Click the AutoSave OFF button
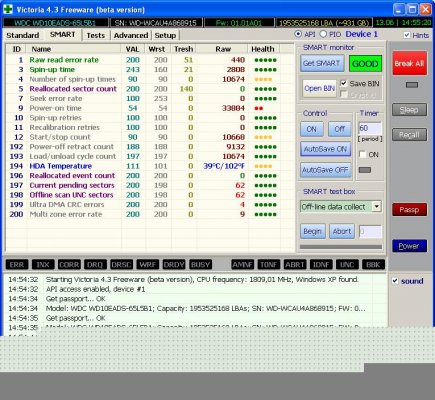The width and height of the screenshot is (435, 400). [x=325, y=170]
